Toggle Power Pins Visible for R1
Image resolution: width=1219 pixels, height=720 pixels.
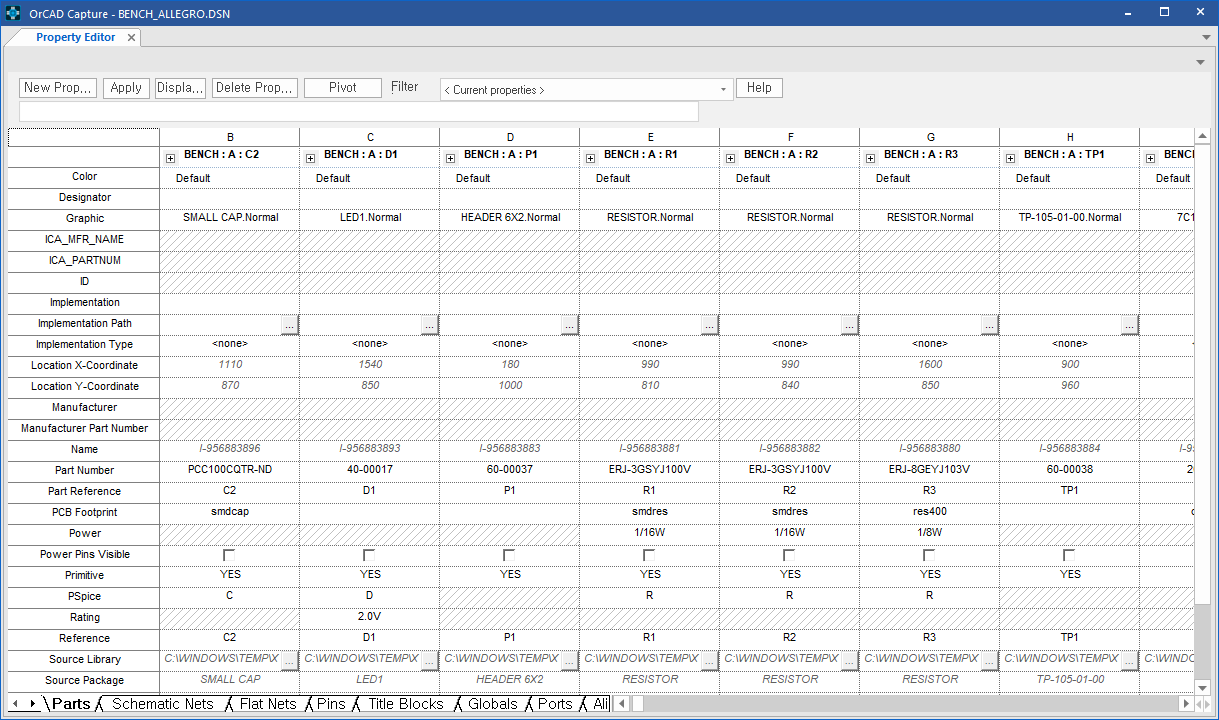click(649, 555)
